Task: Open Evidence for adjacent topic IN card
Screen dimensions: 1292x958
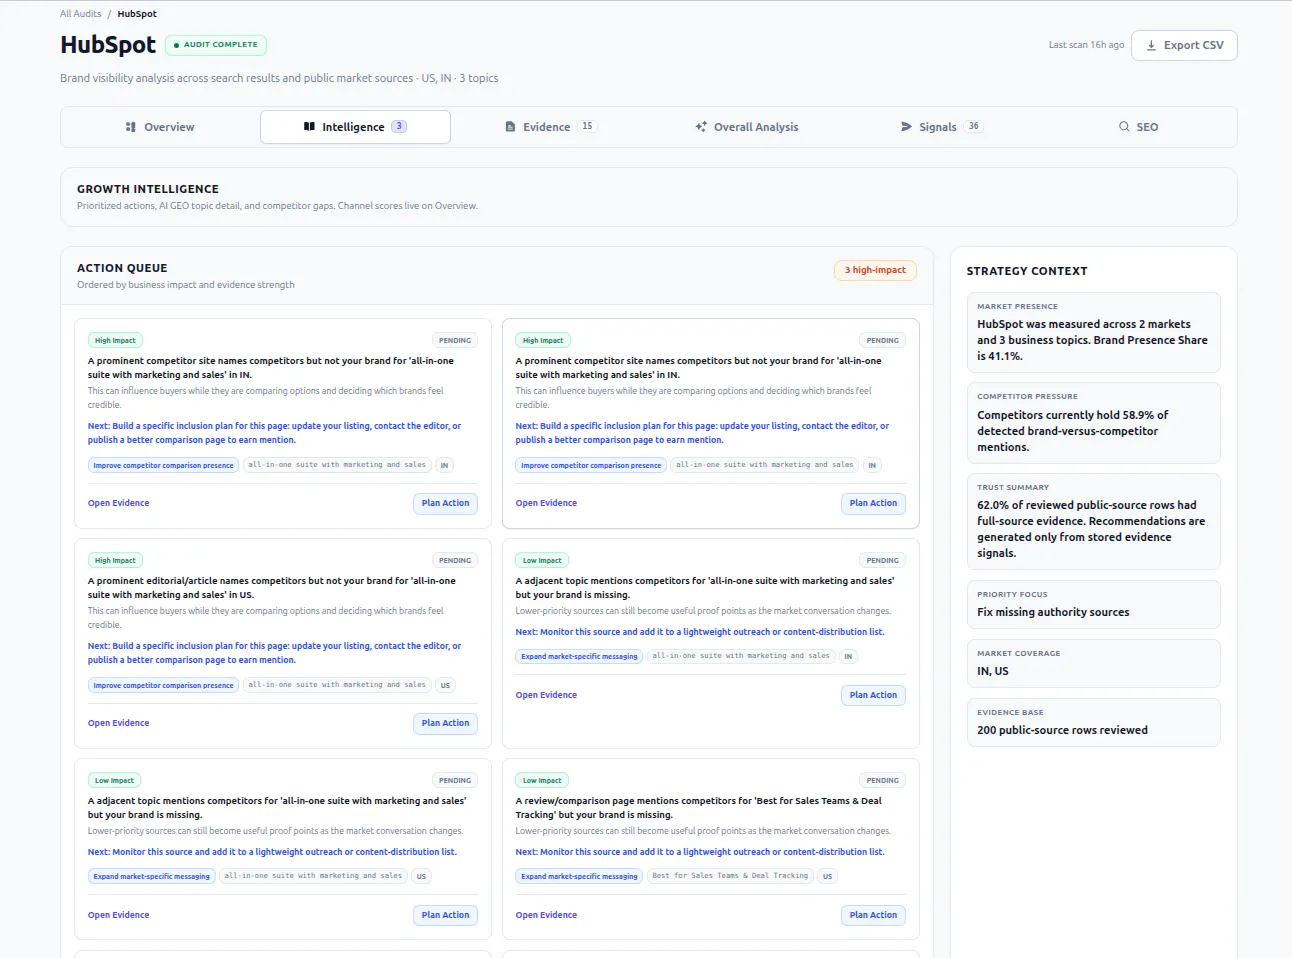Action: coord(546,695)
